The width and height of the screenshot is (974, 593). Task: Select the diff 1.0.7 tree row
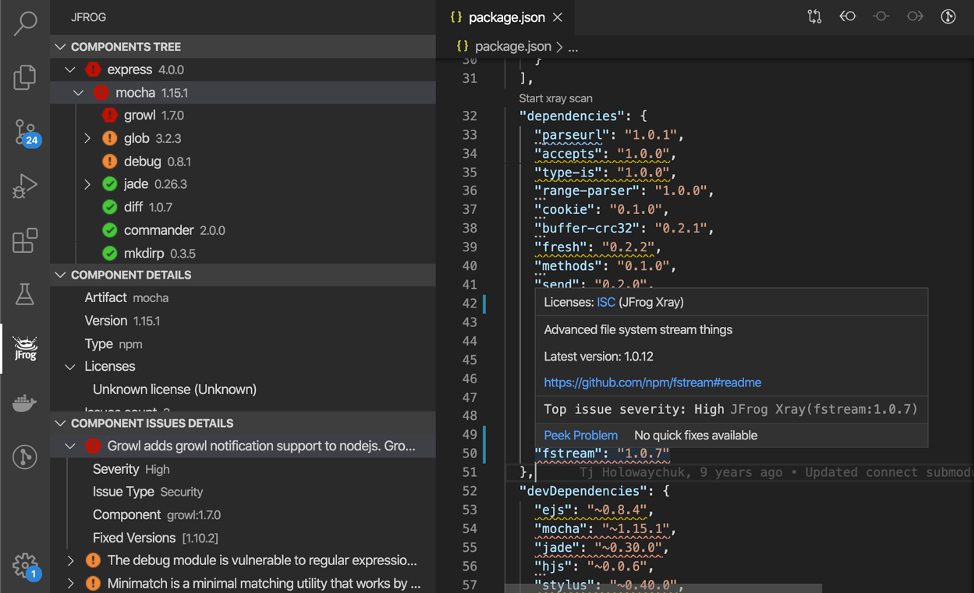243,207
